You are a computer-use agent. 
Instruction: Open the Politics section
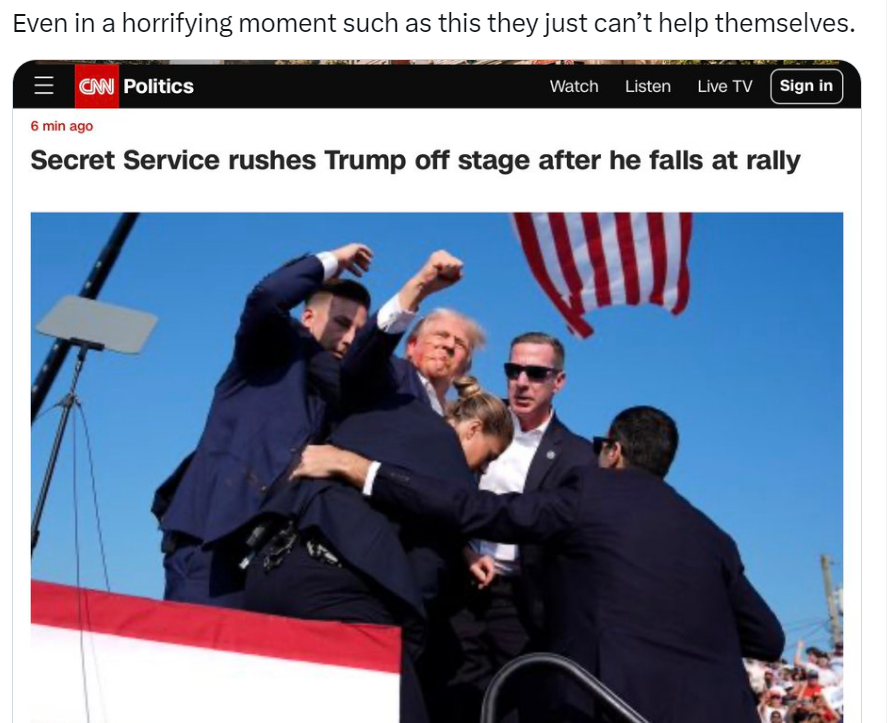[159, 86]
